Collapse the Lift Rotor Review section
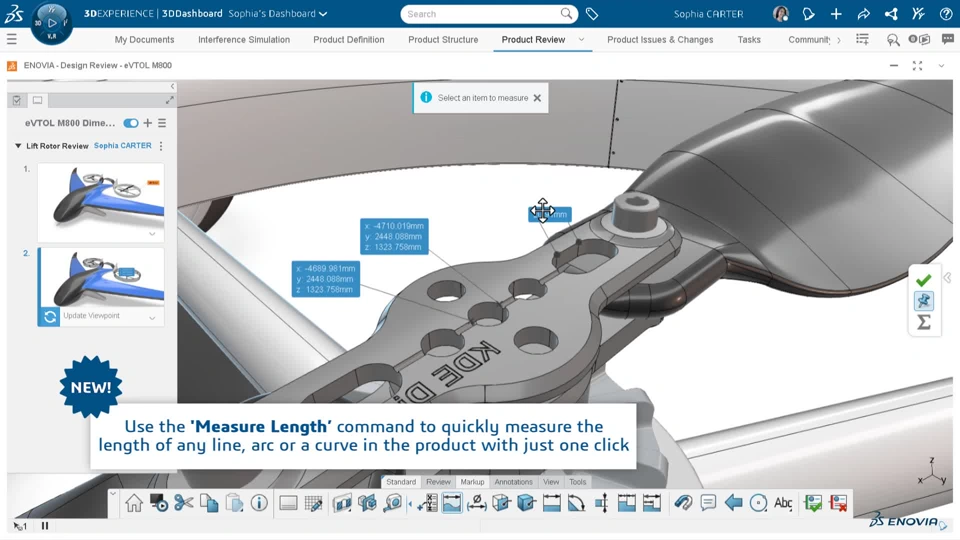The image size is (960, 540). click(18, 146)
